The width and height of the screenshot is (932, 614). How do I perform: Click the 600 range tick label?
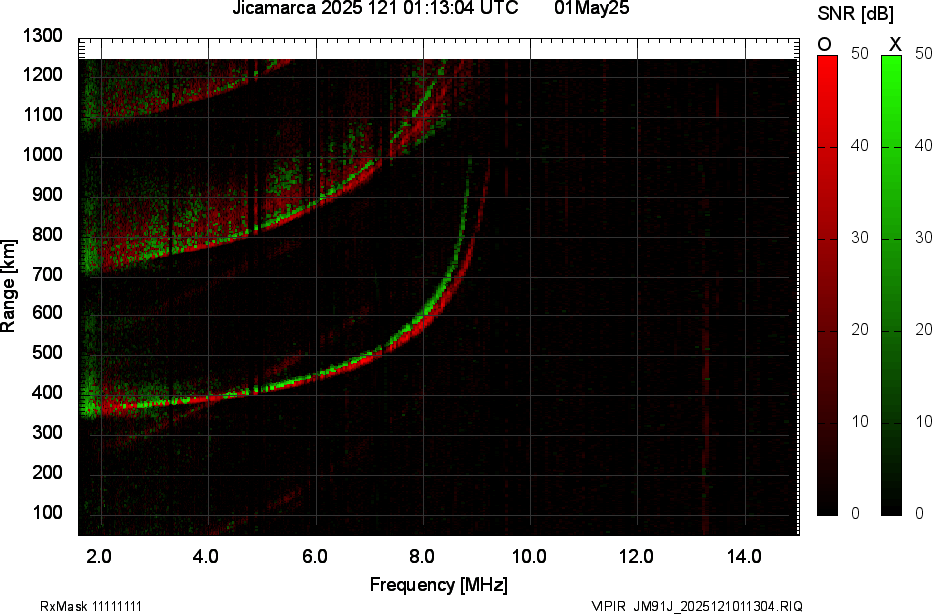pyautogui.click(x=47, y=313)
